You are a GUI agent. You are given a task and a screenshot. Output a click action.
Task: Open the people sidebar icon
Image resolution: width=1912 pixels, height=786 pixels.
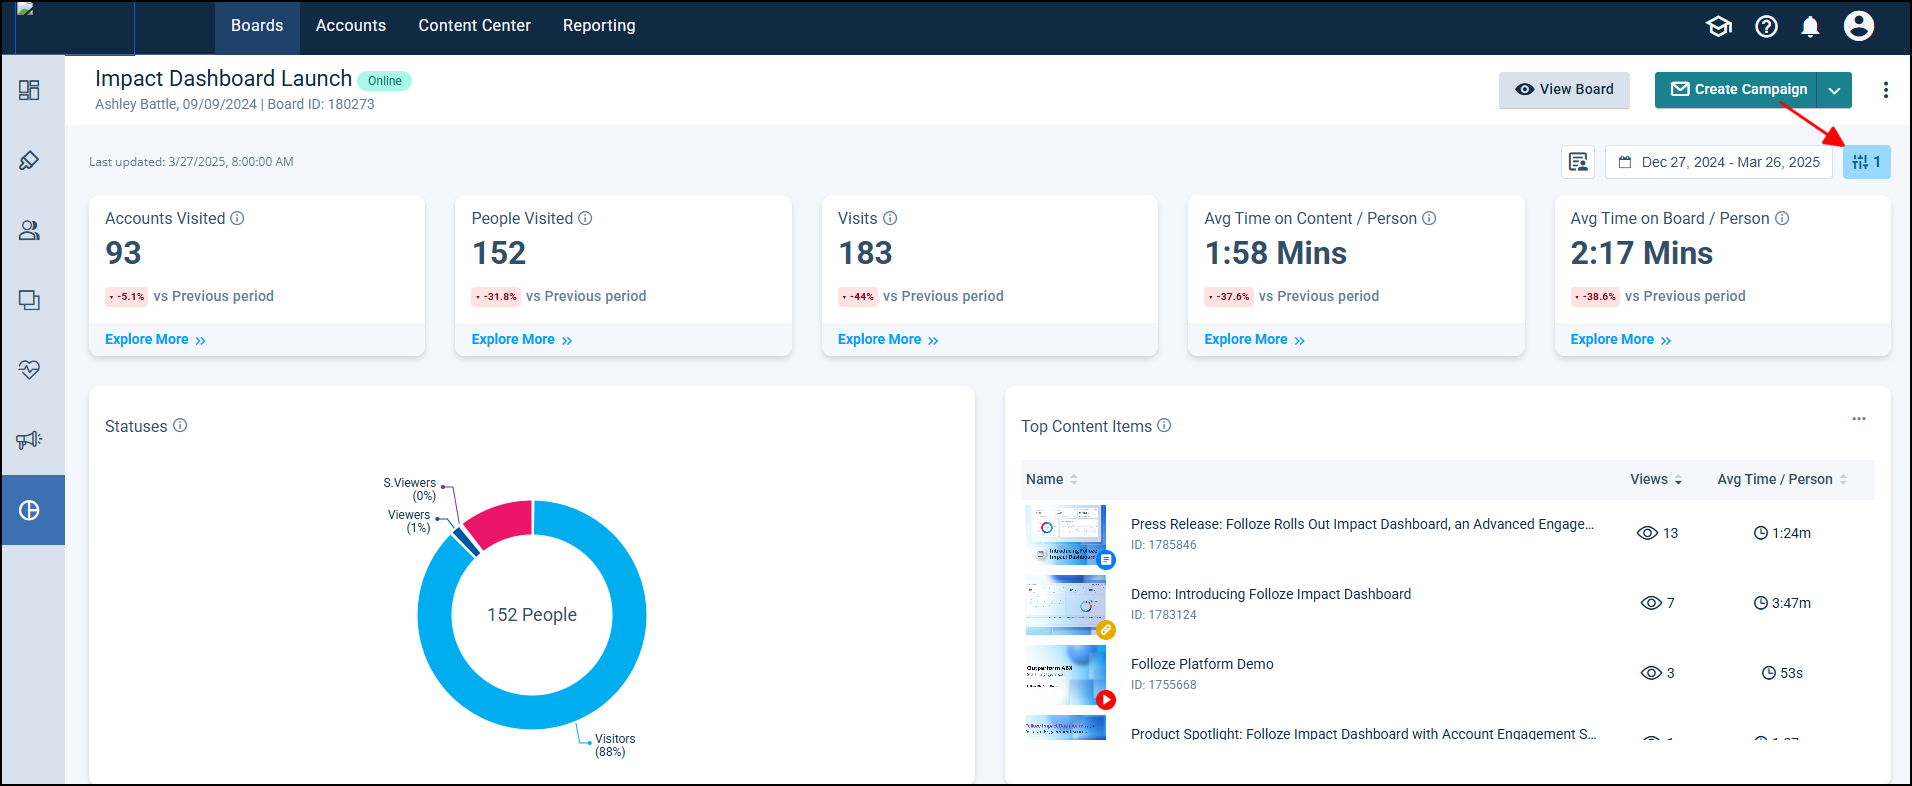pyautogui.click(x=29, y=230)
